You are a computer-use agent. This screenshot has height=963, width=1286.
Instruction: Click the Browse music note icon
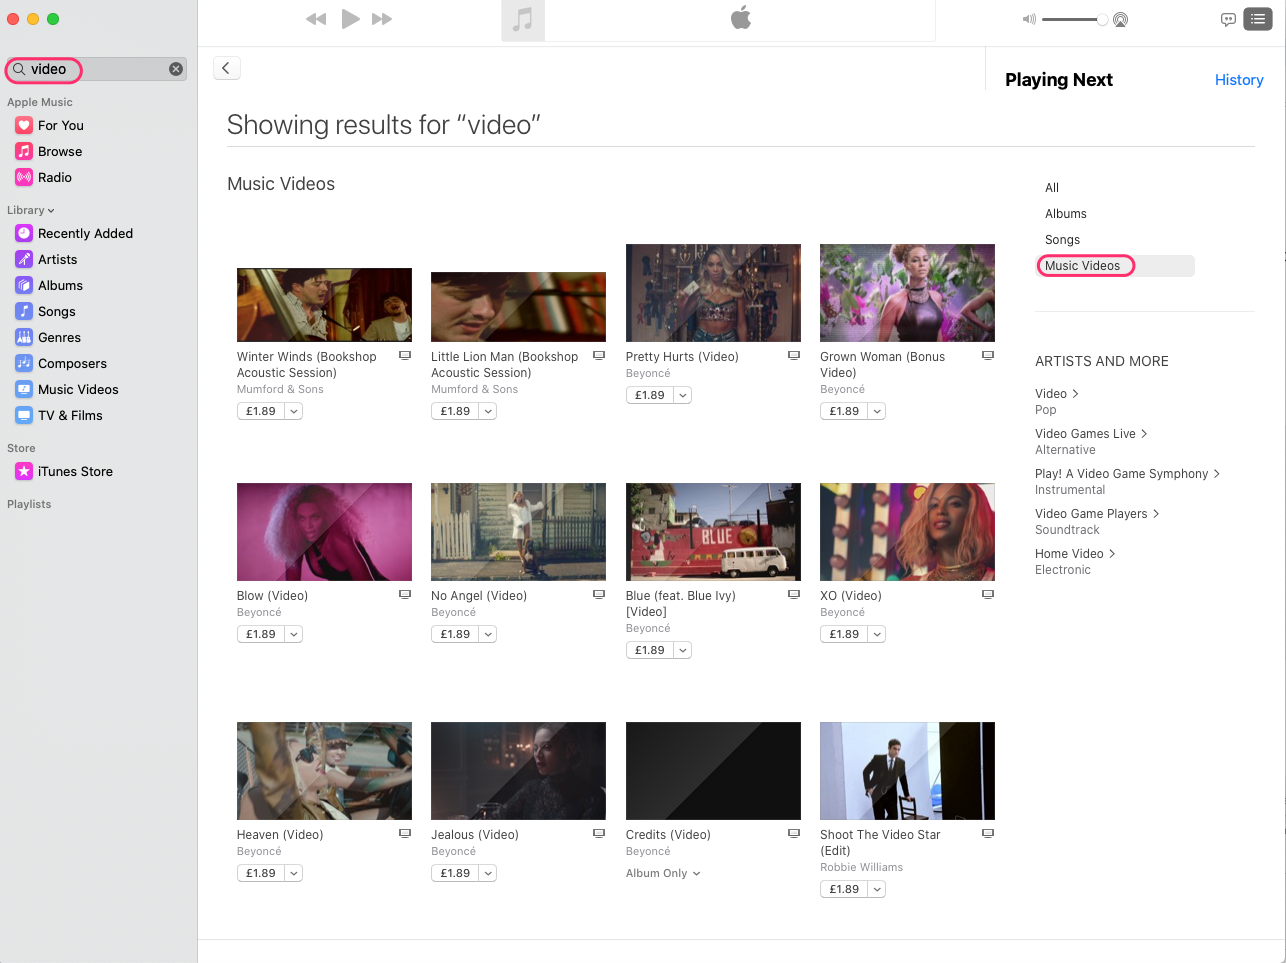[x=24, y=151]
